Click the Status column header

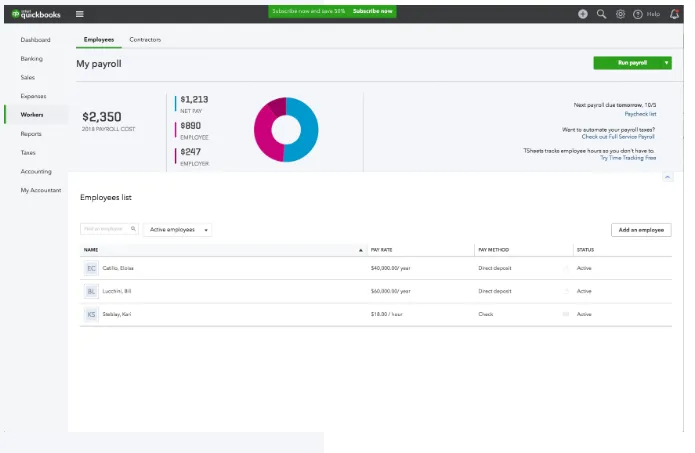tap(585, 250)
